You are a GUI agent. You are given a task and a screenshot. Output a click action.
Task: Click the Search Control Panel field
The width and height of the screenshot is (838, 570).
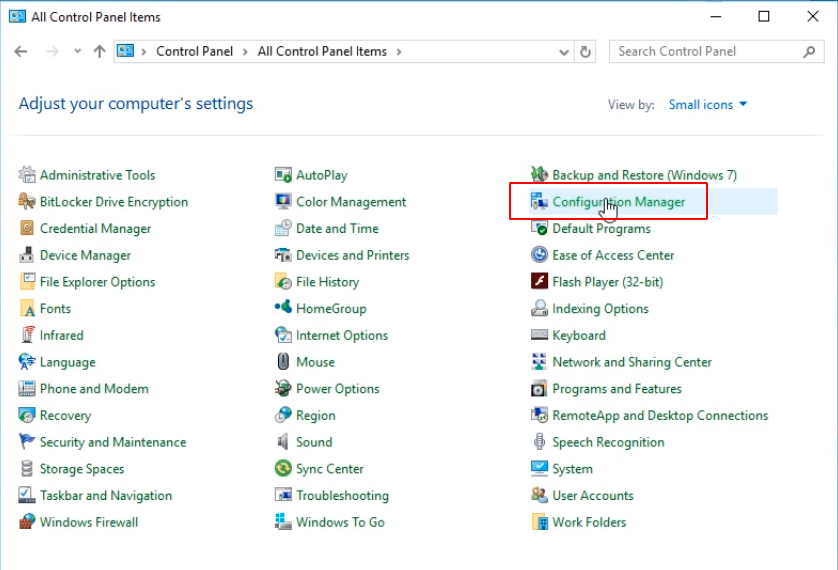point(717,52)
